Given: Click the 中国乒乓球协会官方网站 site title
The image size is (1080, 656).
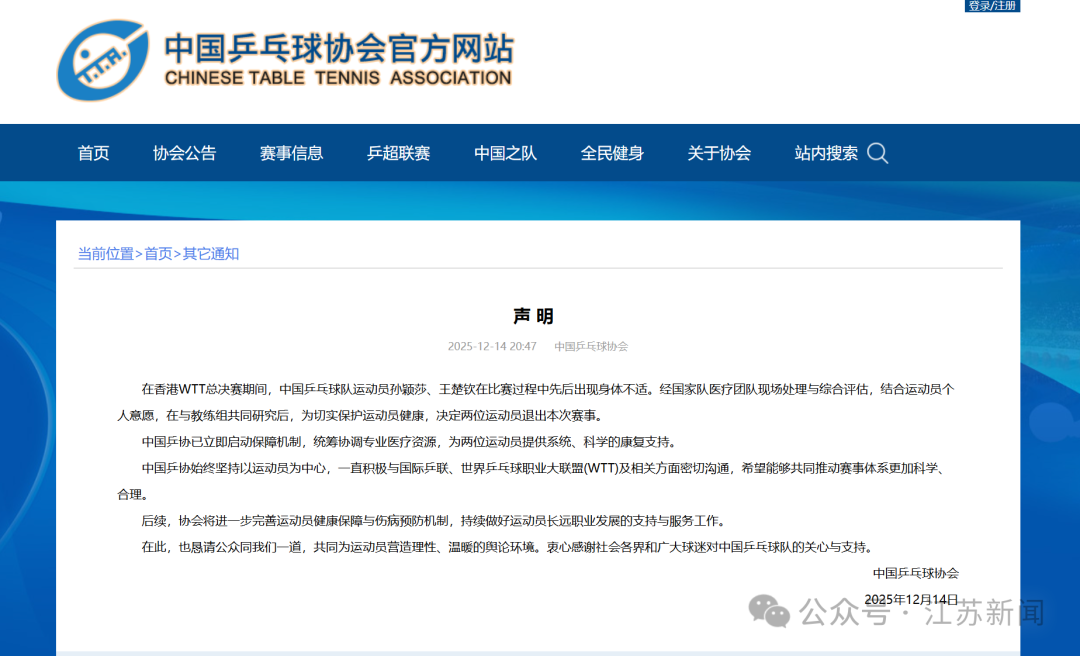Looking at the screenshot, I should 338,48.
